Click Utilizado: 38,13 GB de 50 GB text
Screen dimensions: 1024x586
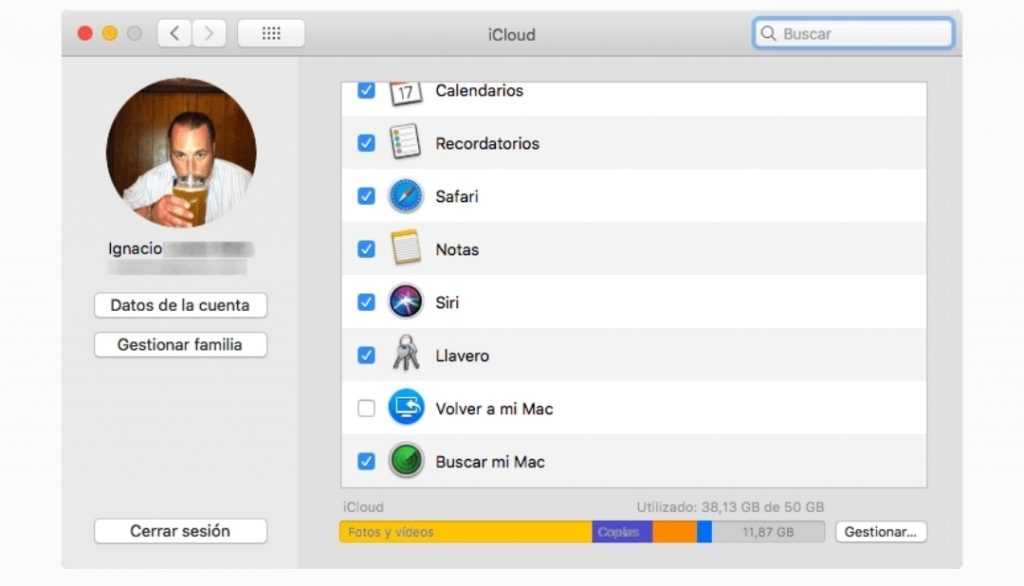pos(730,507)
